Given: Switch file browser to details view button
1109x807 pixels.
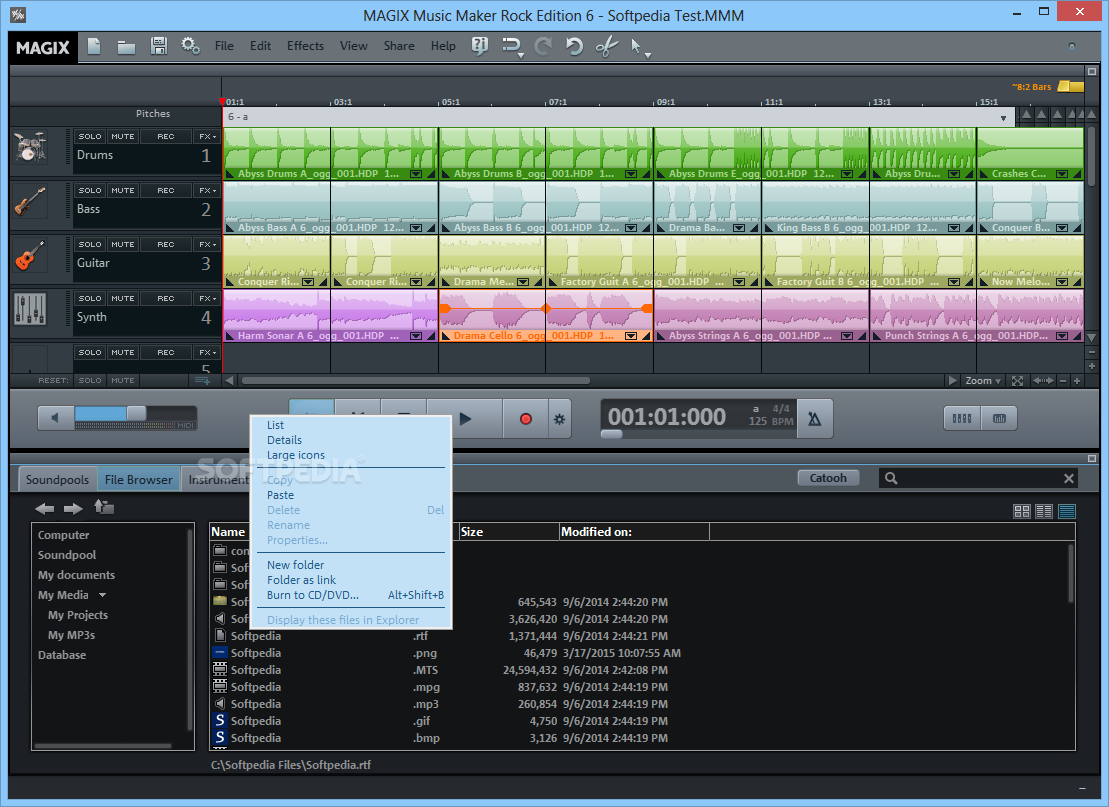Looking at the screenshot, I should tap(1067, 511).
